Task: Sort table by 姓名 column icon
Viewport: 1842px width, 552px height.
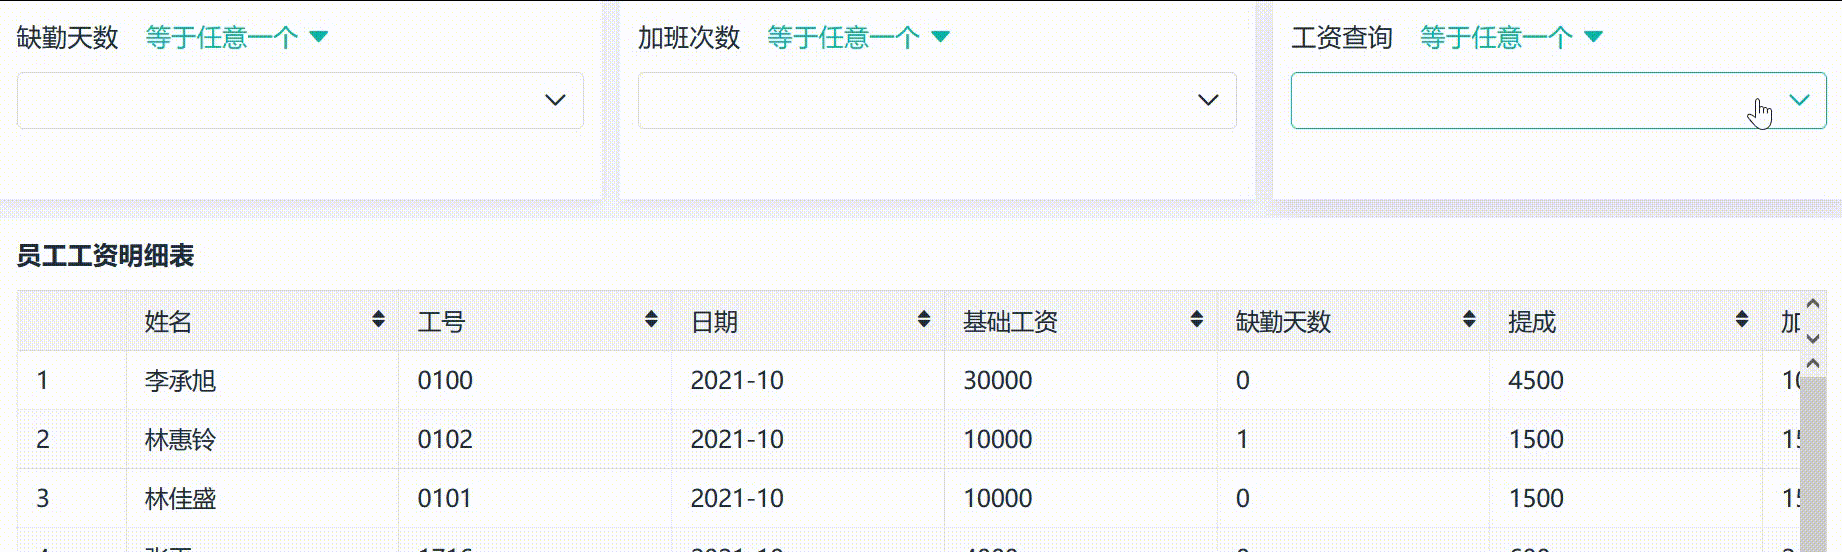Action: [x=378, y=319]
